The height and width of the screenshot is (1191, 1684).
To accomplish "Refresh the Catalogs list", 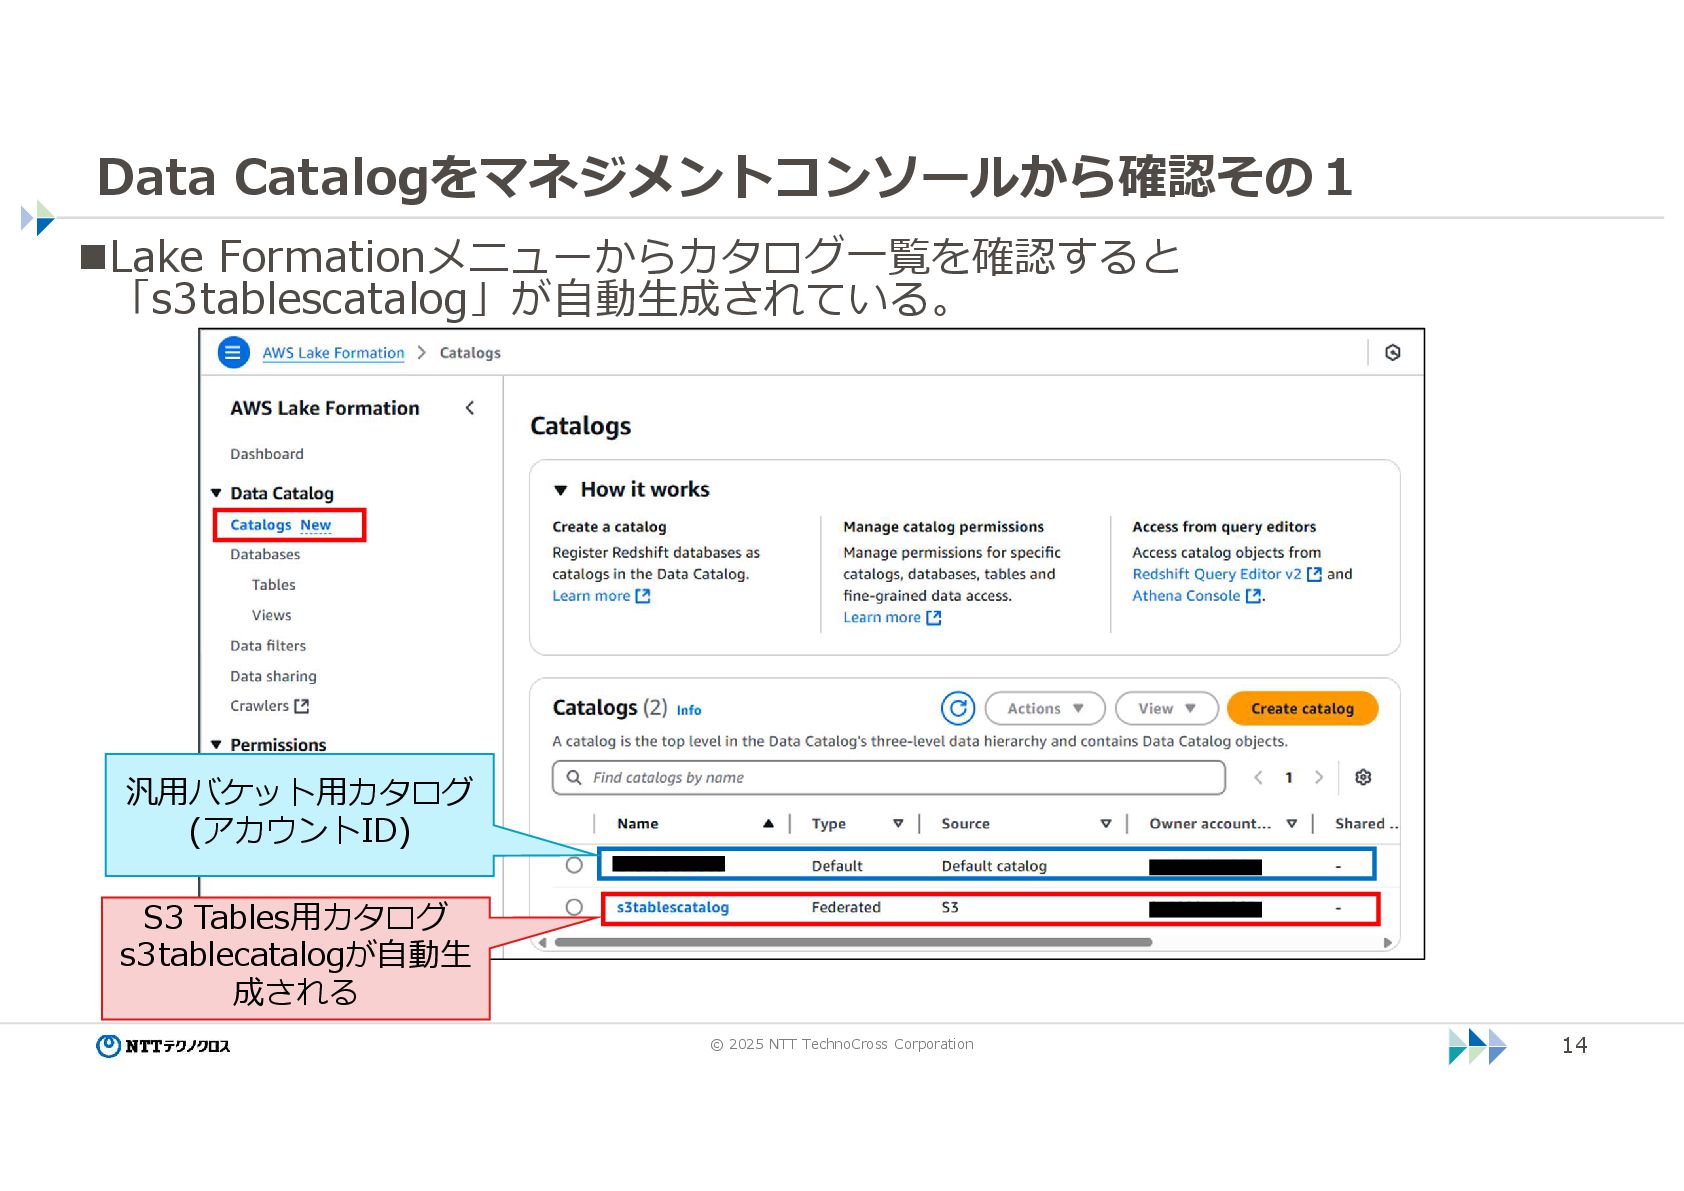I will point(957,708).
